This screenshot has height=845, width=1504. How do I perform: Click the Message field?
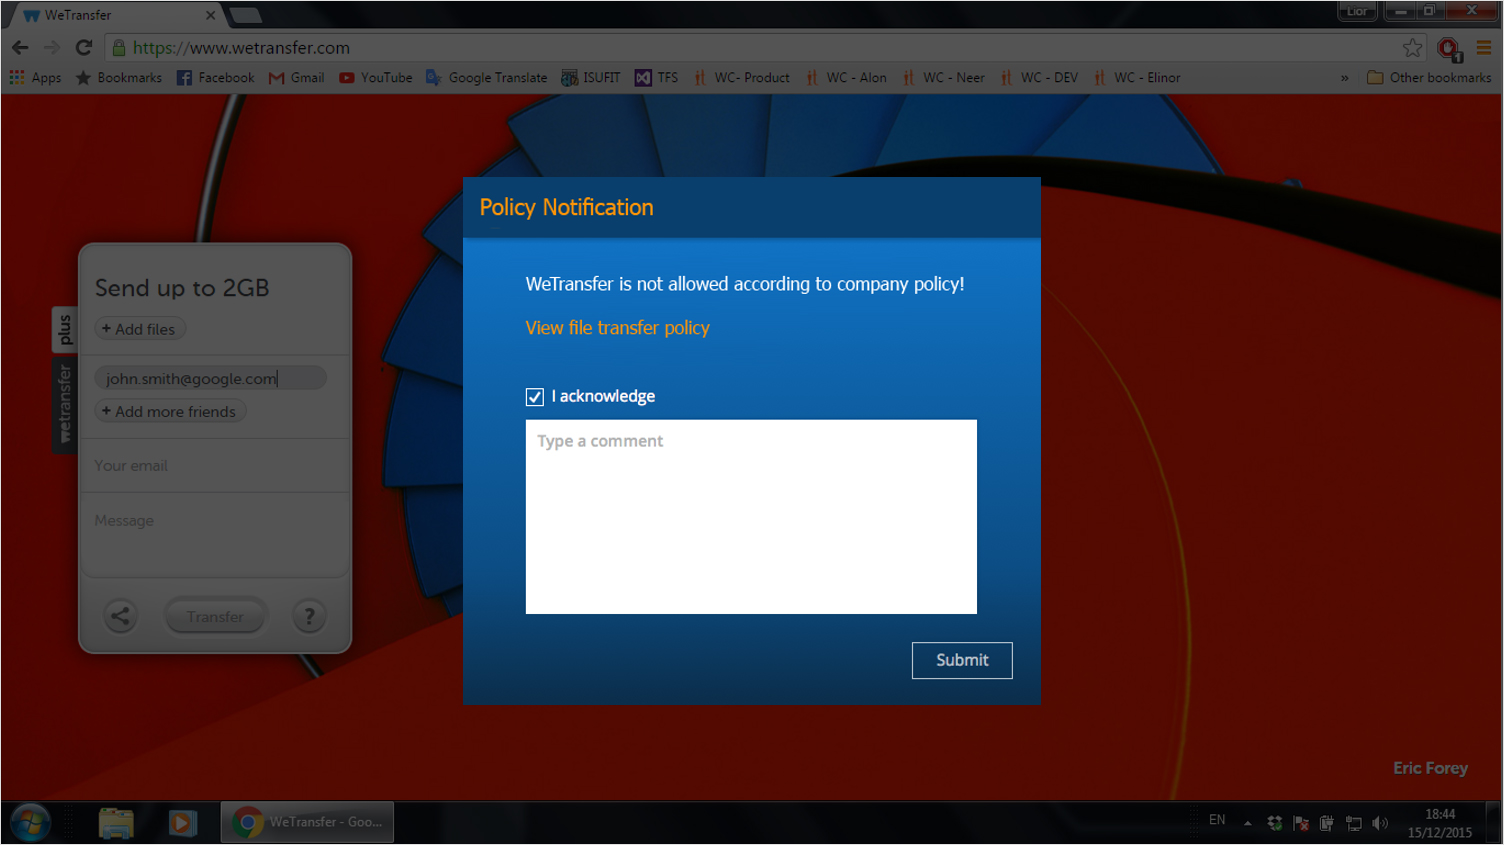pyautogui.click(x=215, y=536)
